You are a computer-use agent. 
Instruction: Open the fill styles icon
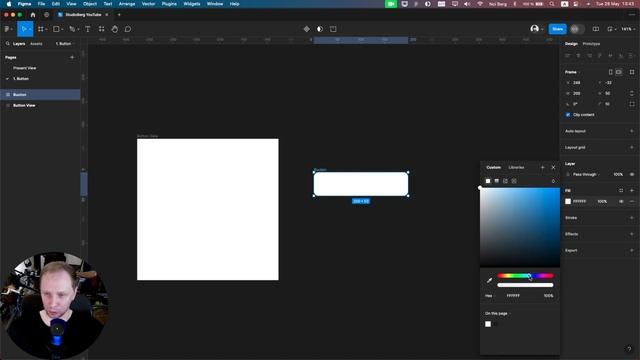point(621,191)
